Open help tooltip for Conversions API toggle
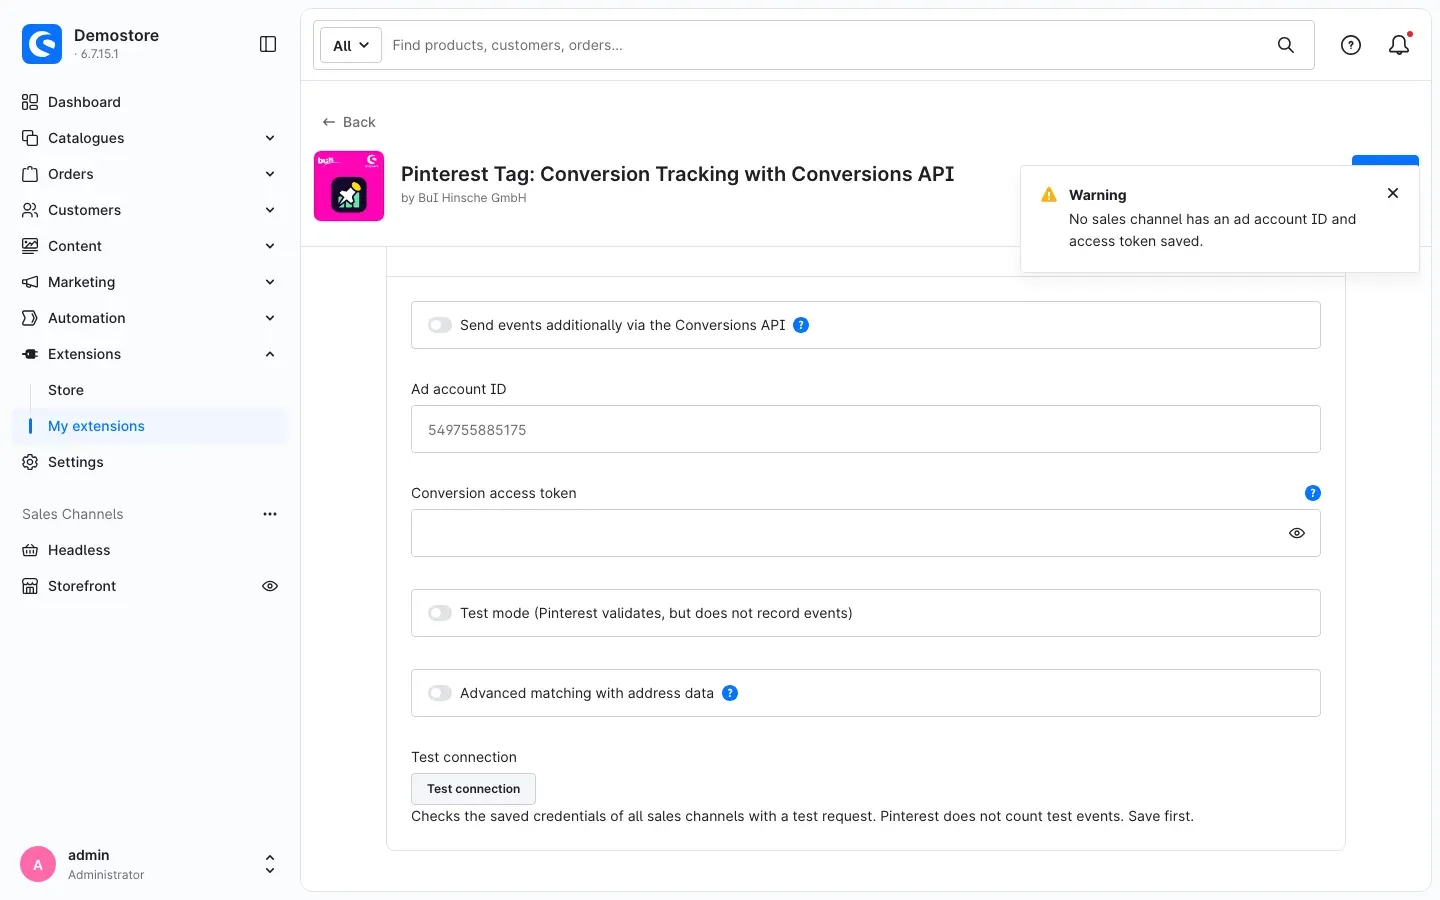This screenshot has height=900, width=1440. pyautogui.click(x=801, y=325)
